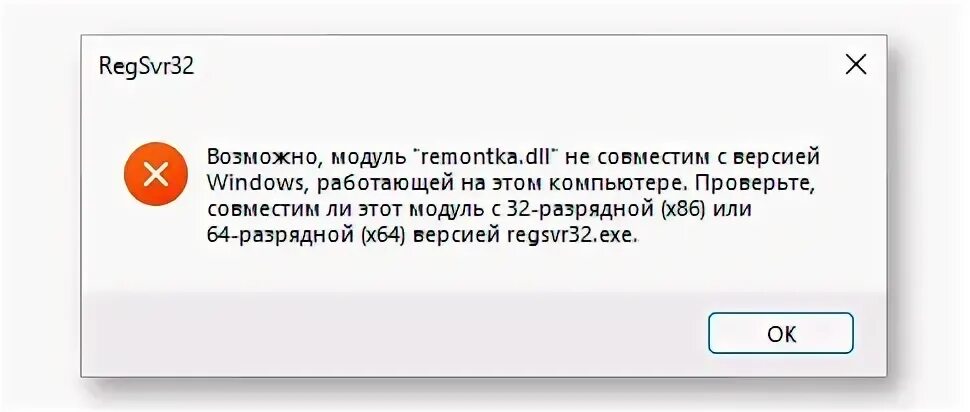The height and width of the screenshot is (412, 970).
Task: Click the "(x86)" text in message
Action: [685, 209]
